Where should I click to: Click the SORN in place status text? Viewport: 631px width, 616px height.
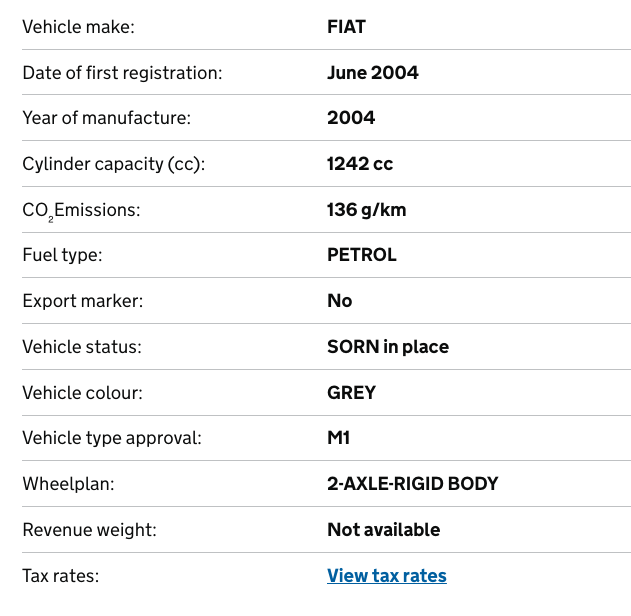coord(388,347)
